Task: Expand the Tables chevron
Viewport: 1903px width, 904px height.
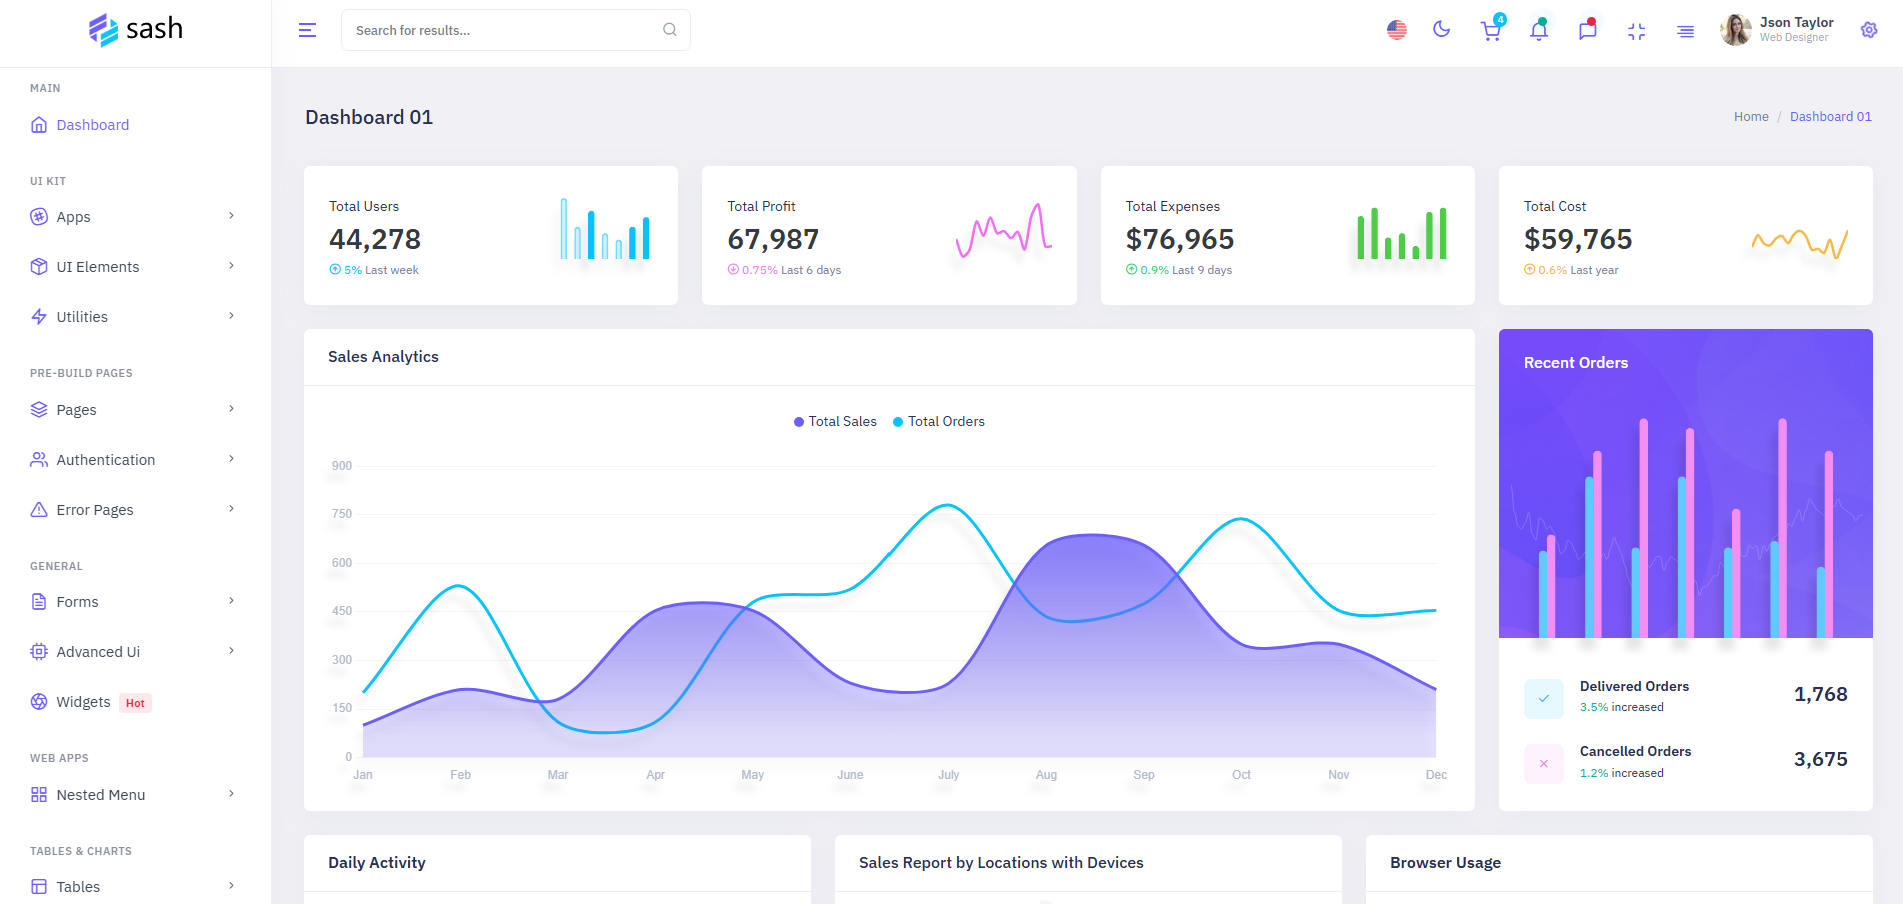Action: (x=231, y=886)
